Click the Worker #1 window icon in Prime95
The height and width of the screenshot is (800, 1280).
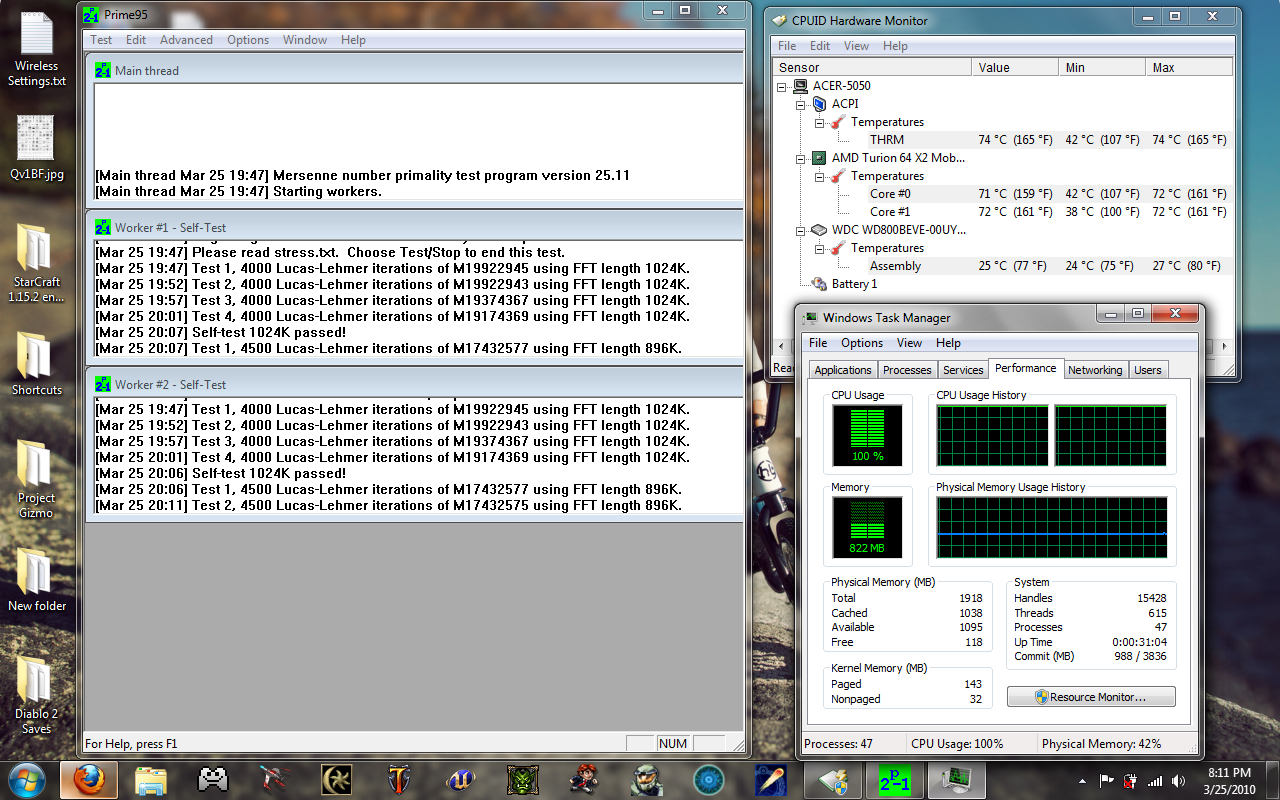click(x=103, y=228)
